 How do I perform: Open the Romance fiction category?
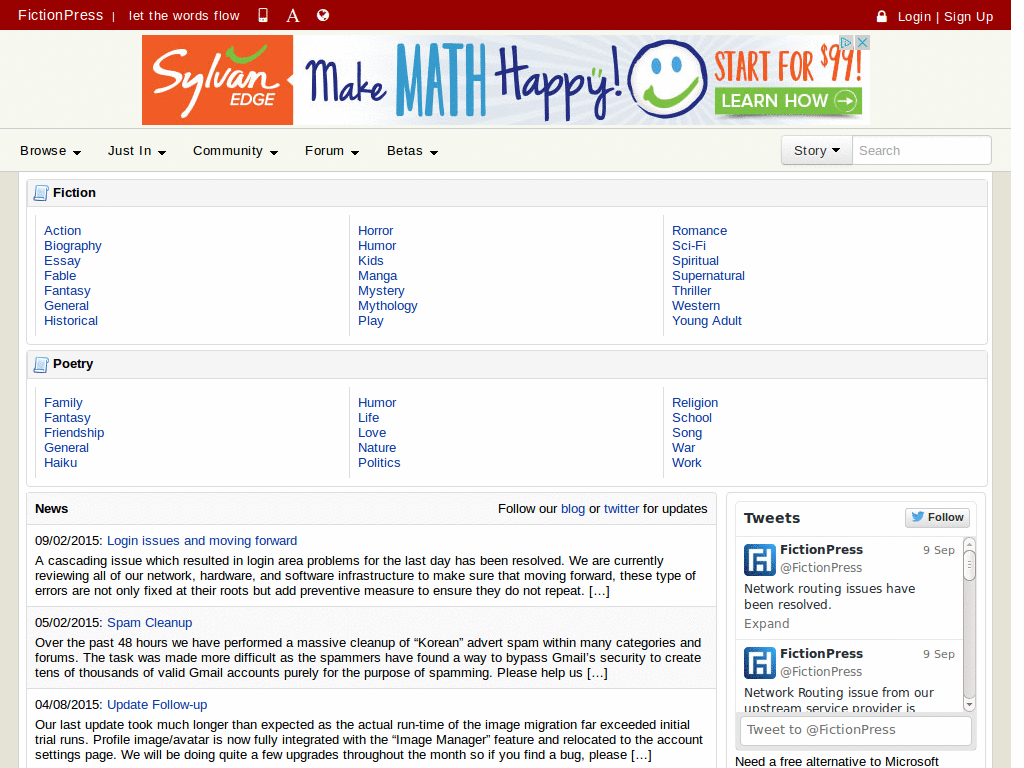[x=699, y=231]
